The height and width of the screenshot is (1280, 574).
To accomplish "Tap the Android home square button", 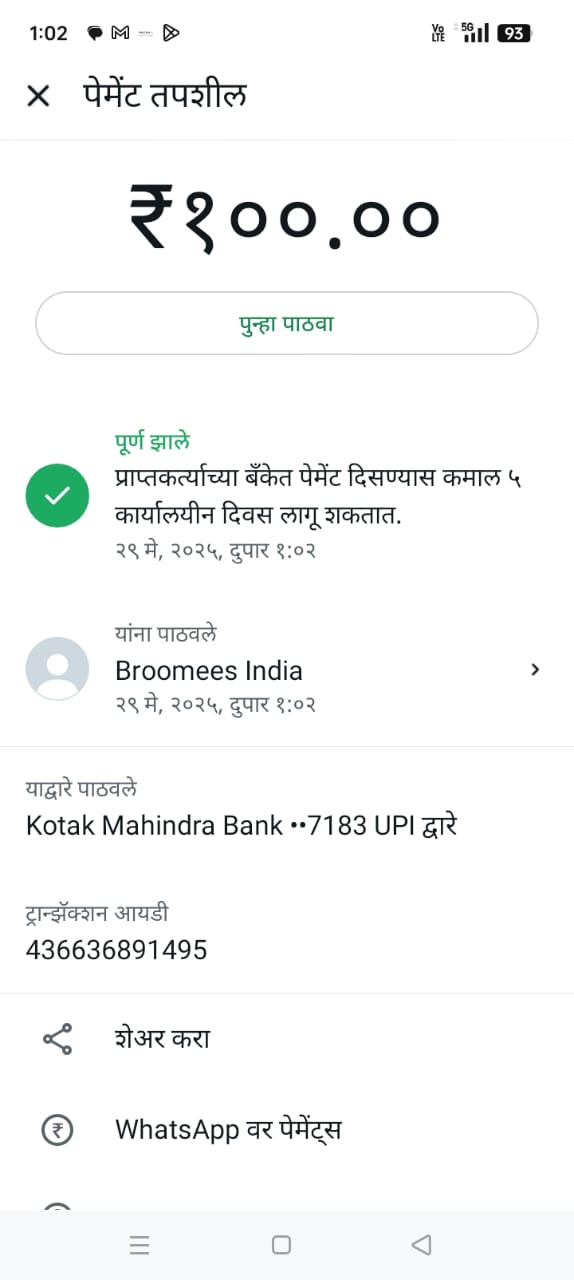I will (282, 1245).
